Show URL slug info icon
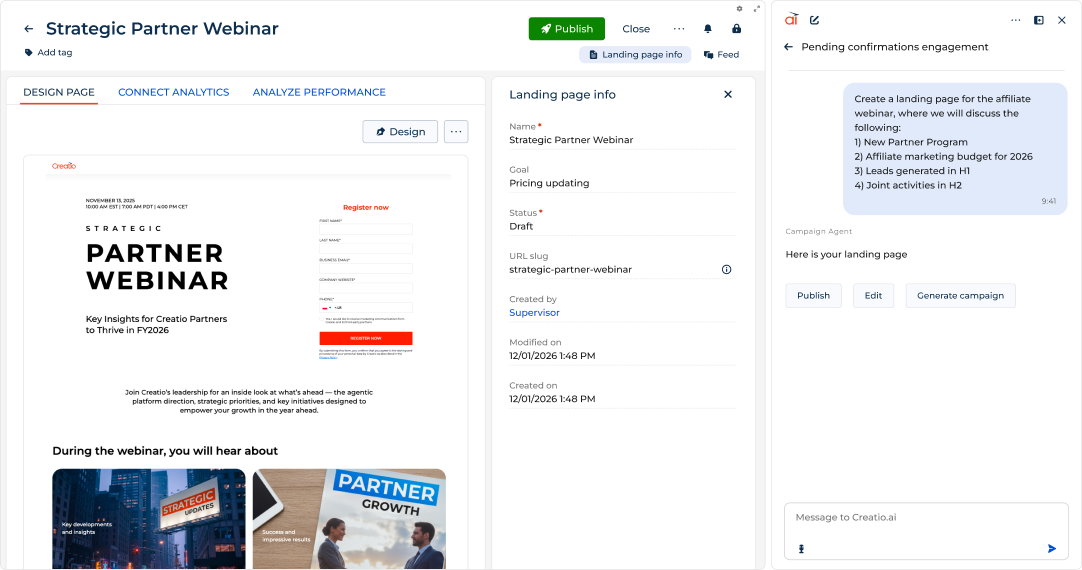The height and width of the screenshot is (570, 1082). pos(726,270)
